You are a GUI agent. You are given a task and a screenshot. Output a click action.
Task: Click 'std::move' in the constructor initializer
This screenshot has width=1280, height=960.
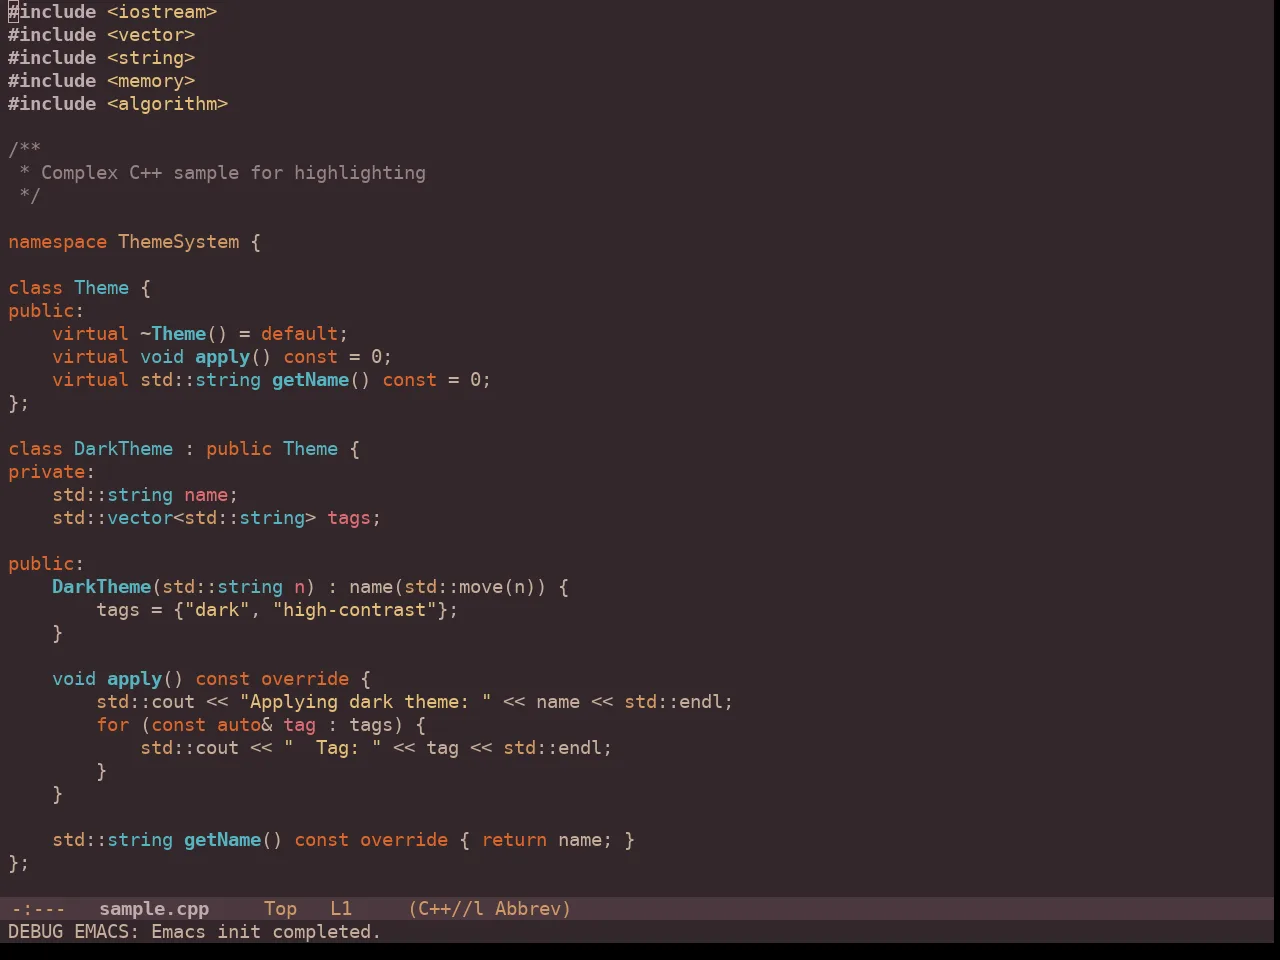[x=453, y=587]
